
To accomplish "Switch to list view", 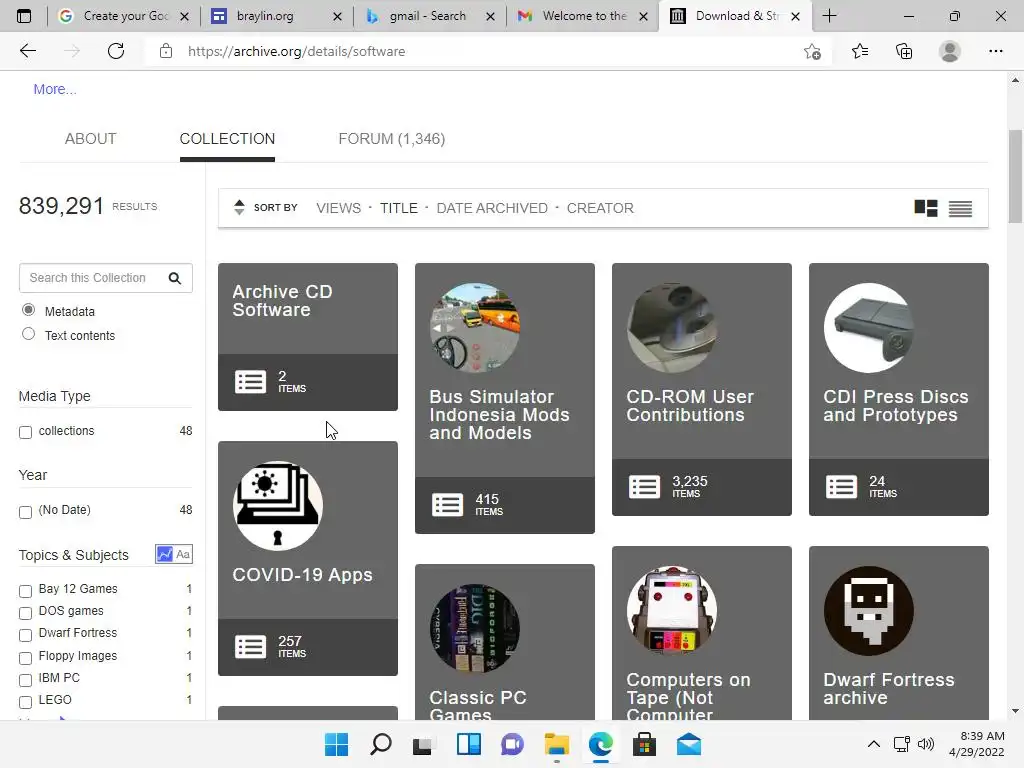I will [960, 208].
